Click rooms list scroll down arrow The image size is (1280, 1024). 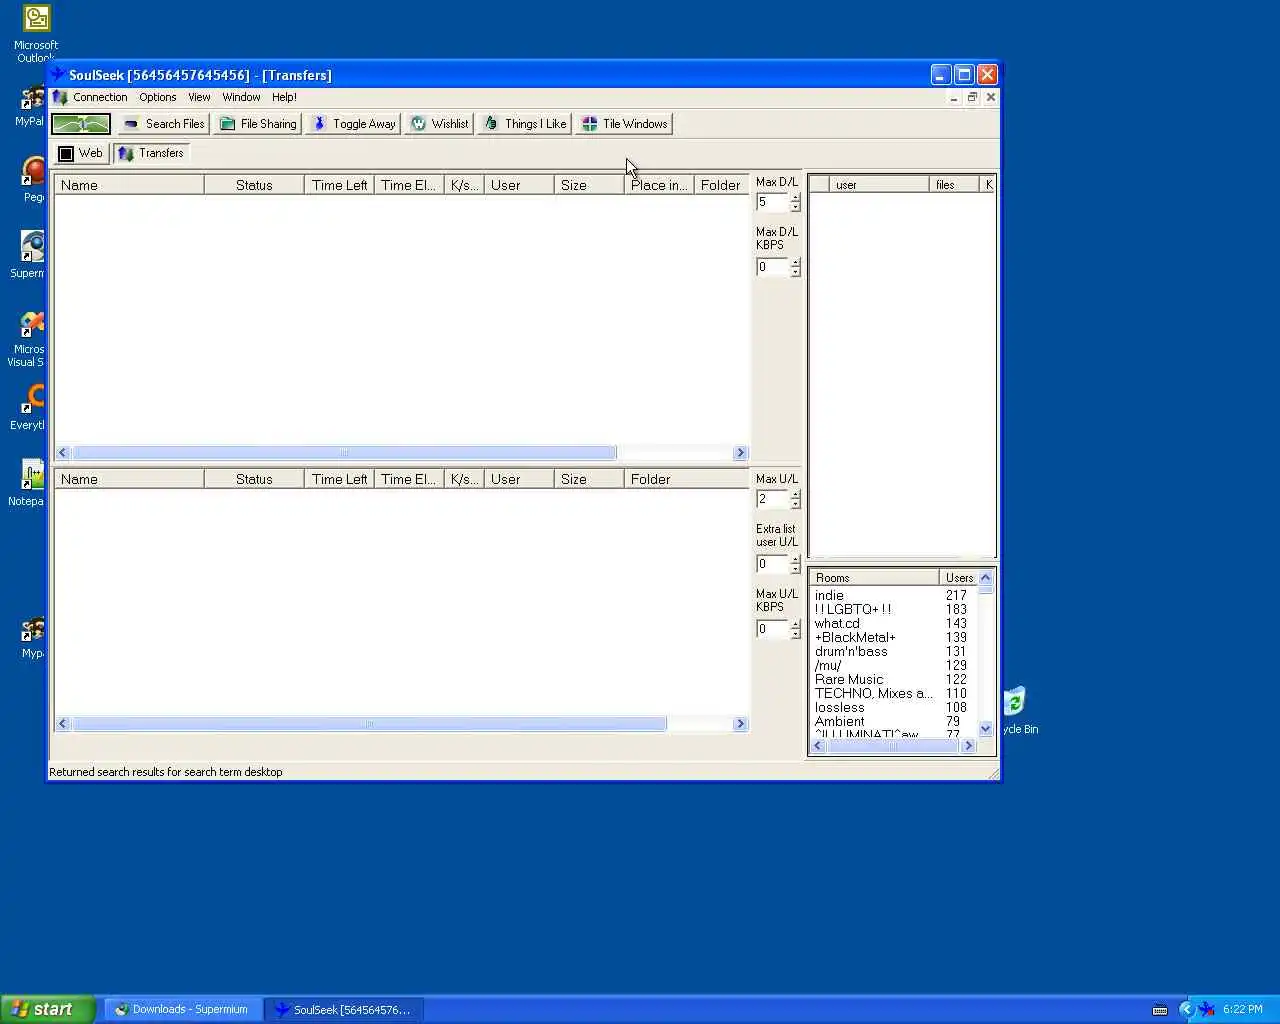pos(986,729)
